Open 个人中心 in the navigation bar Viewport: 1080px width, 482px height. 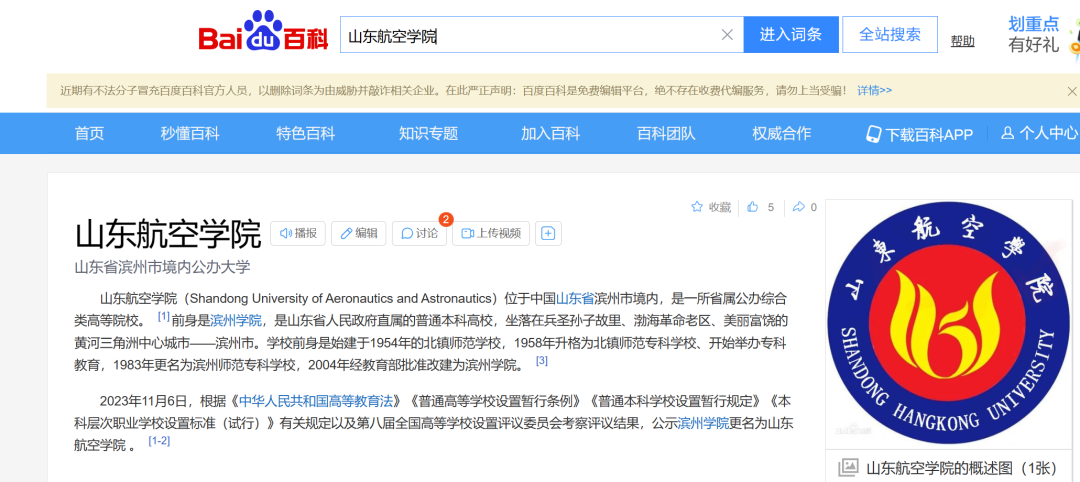[x=1040, y=134]
